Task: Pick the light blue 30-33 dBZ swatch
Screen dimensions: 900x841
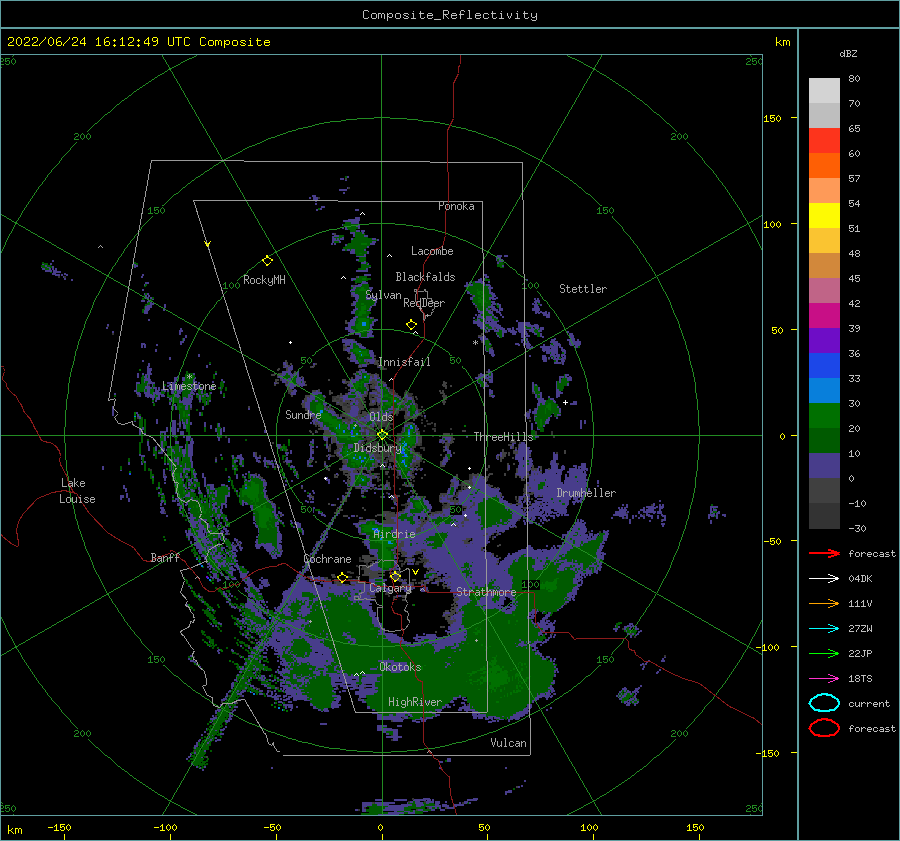Action: [824, 391]
